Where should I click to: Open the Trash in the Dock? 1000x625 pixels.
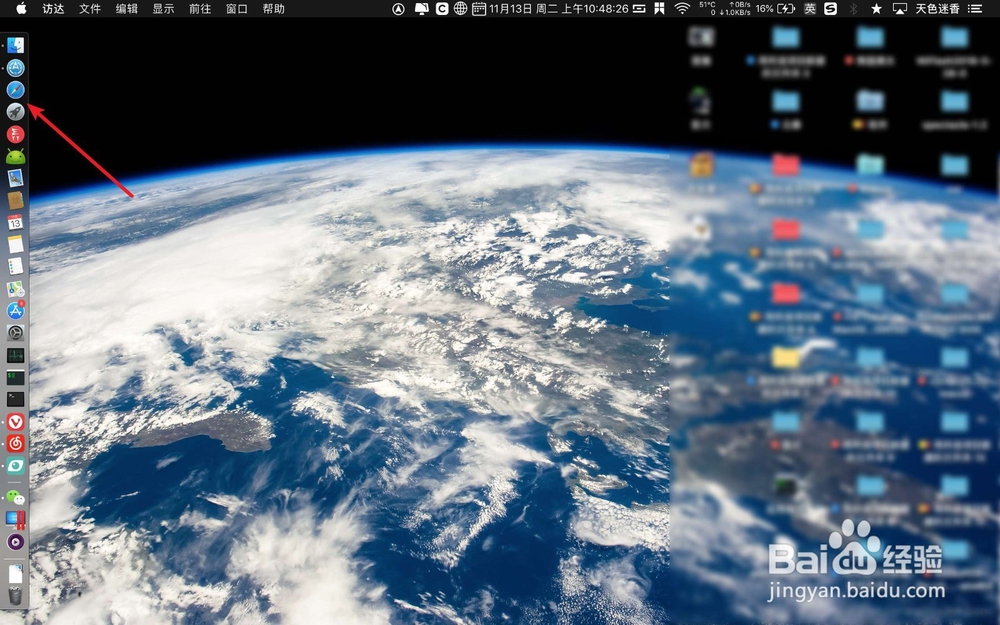point(15,596)
